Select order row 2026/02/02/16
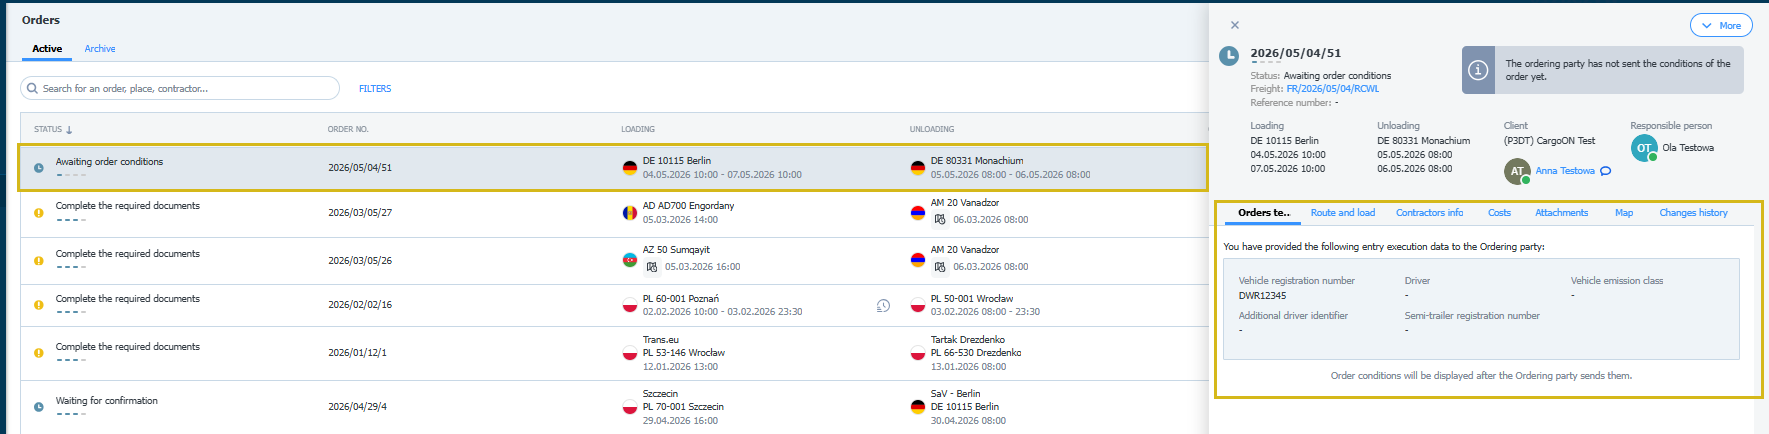The width and height of the screenshot is (1769, 434). 614,305
